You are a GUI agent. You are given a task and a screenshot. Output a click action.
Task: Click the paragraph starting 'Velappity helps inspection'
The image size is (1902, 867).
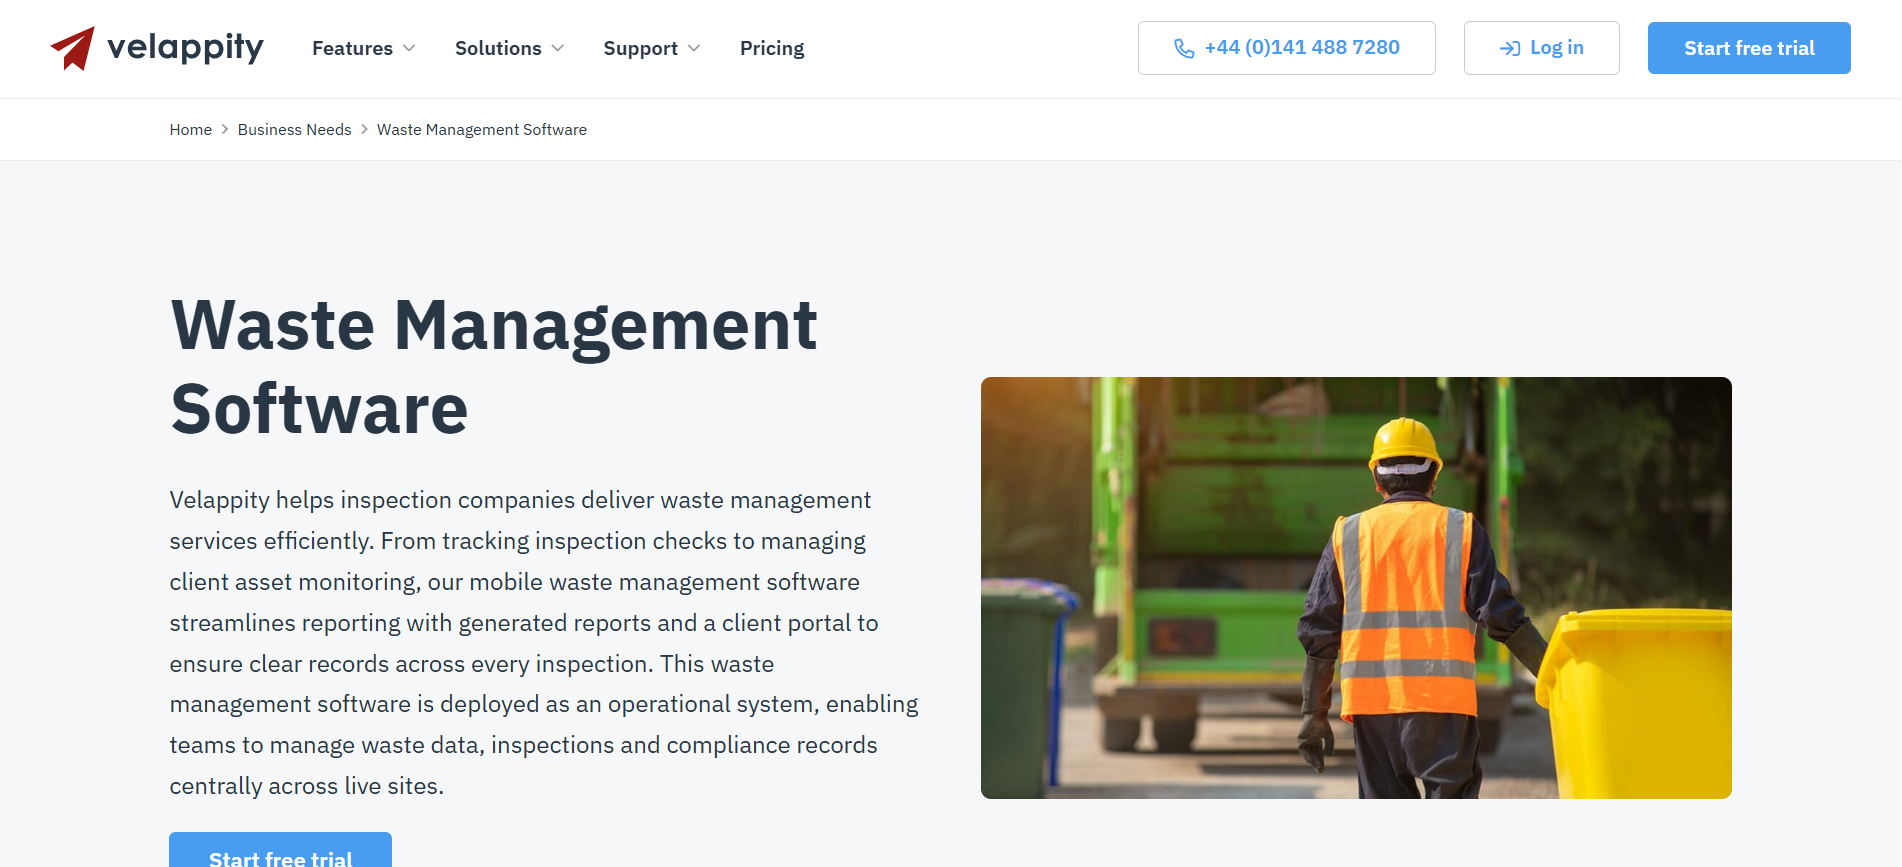pos(544,643)
